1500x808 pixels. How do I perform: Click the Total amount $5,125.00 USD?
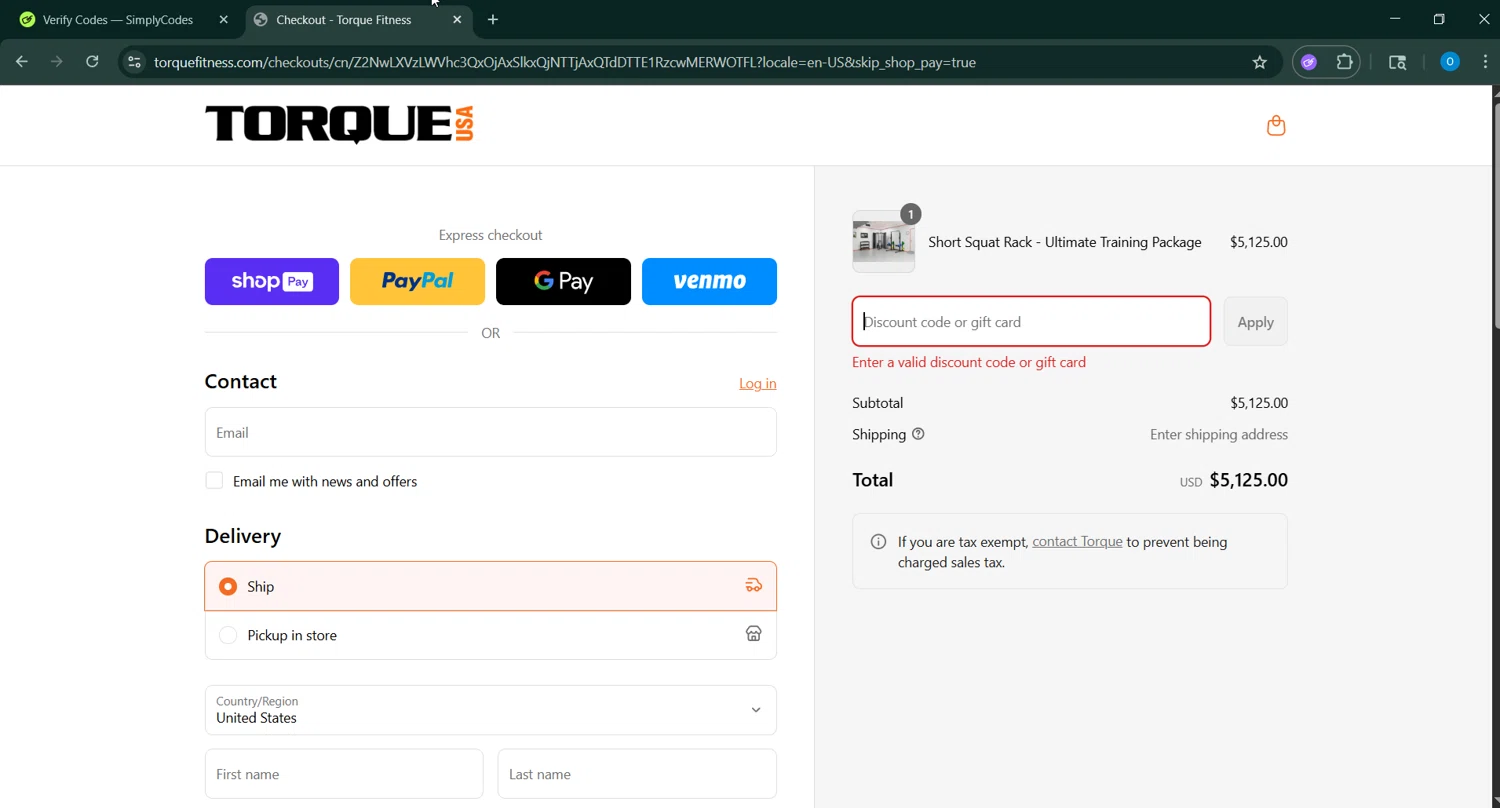(1233, 480)
